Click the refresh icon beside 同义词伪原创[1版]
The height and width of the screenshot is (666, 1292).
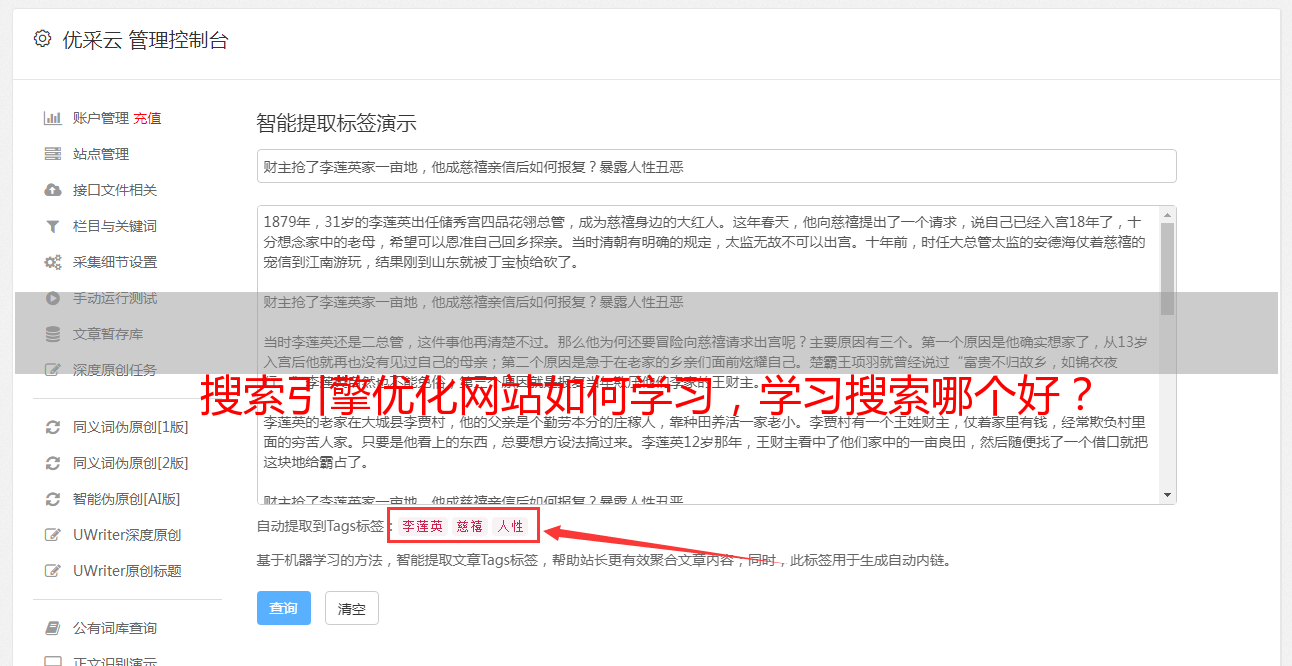coord(53,427)
